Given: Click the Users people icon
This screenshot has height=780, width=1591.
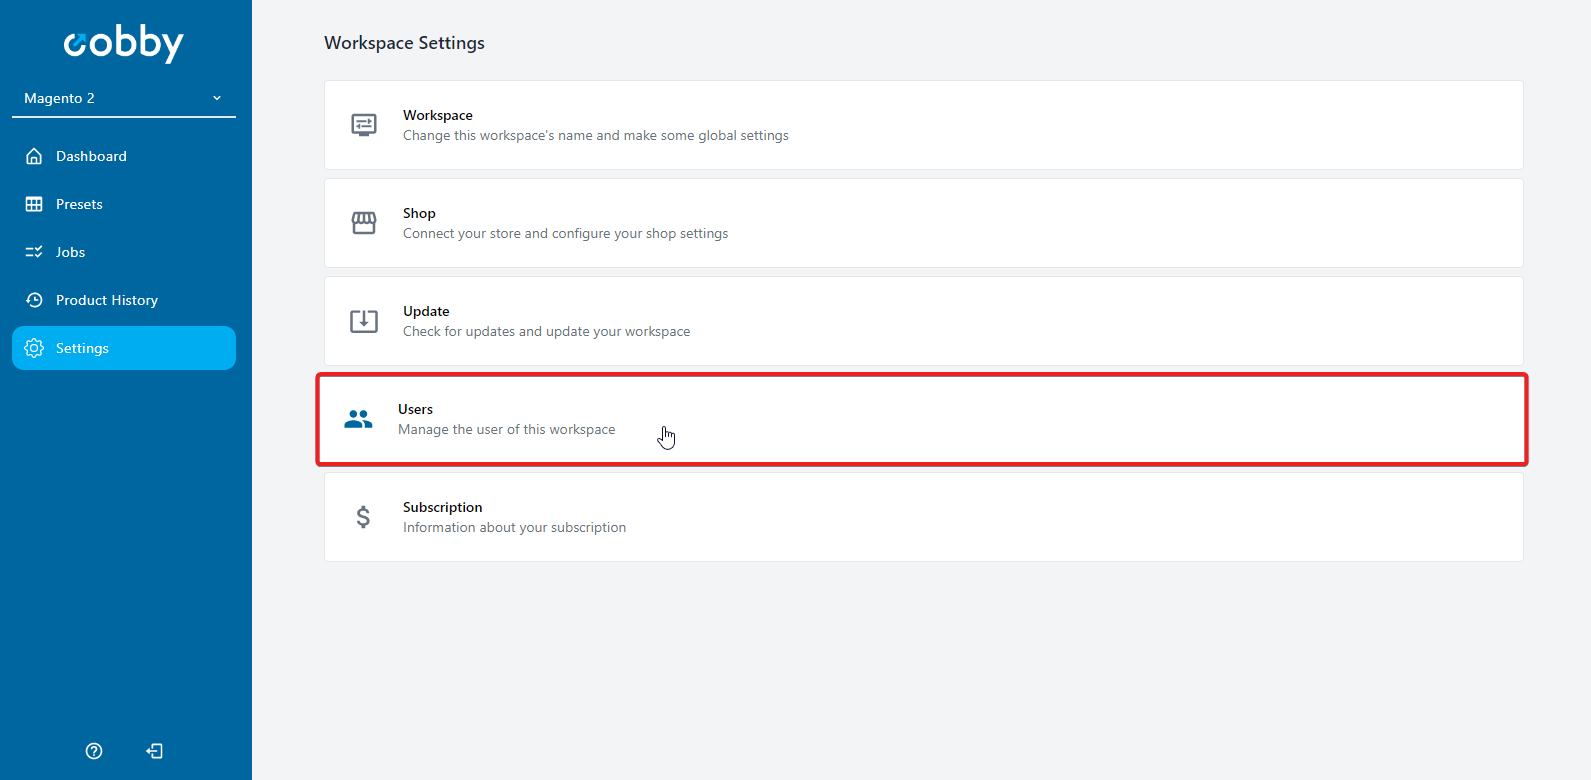Looking at the screenshot, I should (x=358, y=419).
